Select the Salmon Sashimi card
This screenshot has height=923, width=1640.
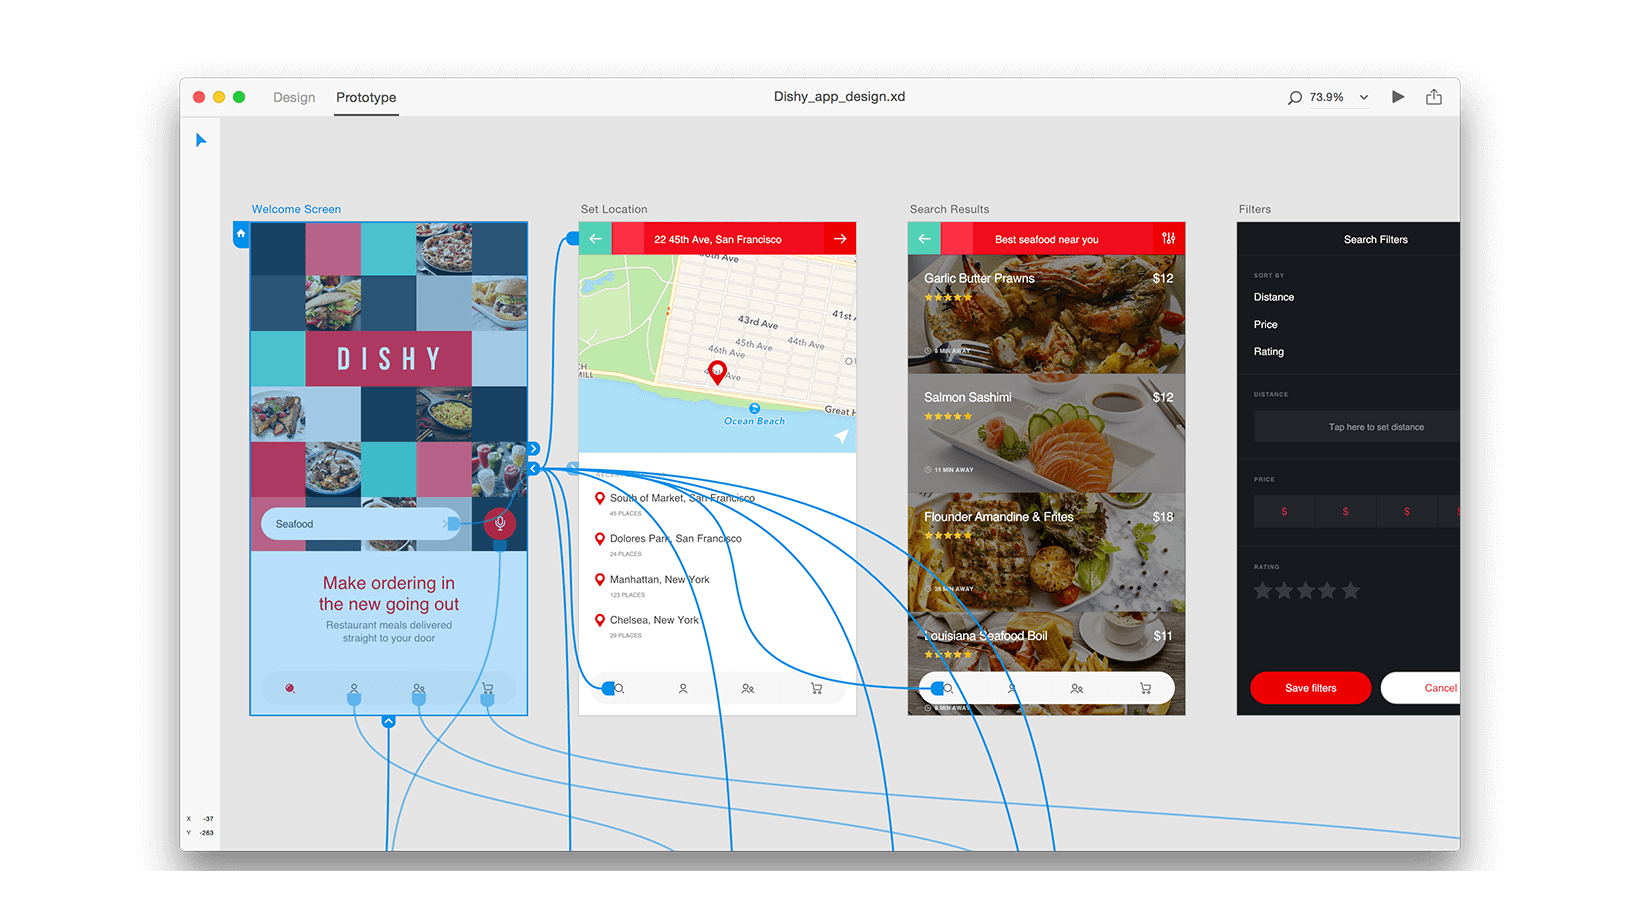(1046, 433)
